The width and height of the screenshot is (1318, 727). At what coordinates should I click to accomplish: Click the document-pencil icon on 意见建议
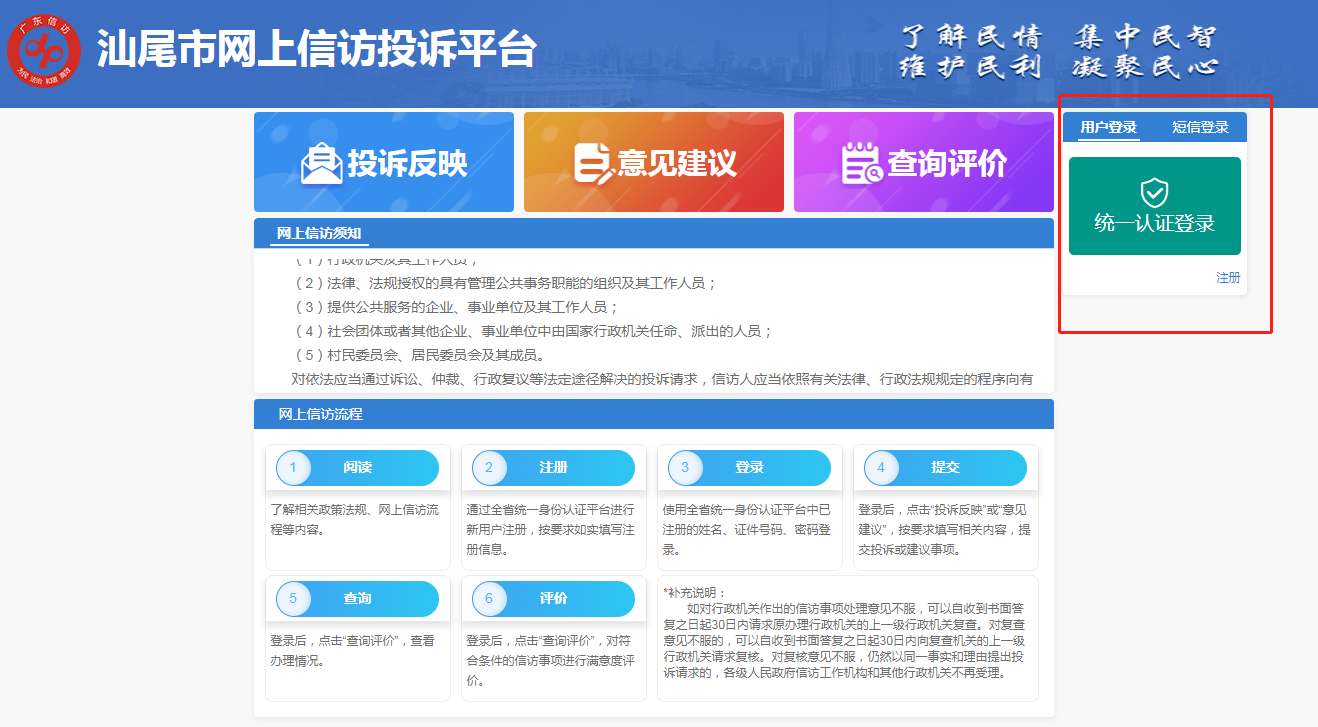pos(593,163)
